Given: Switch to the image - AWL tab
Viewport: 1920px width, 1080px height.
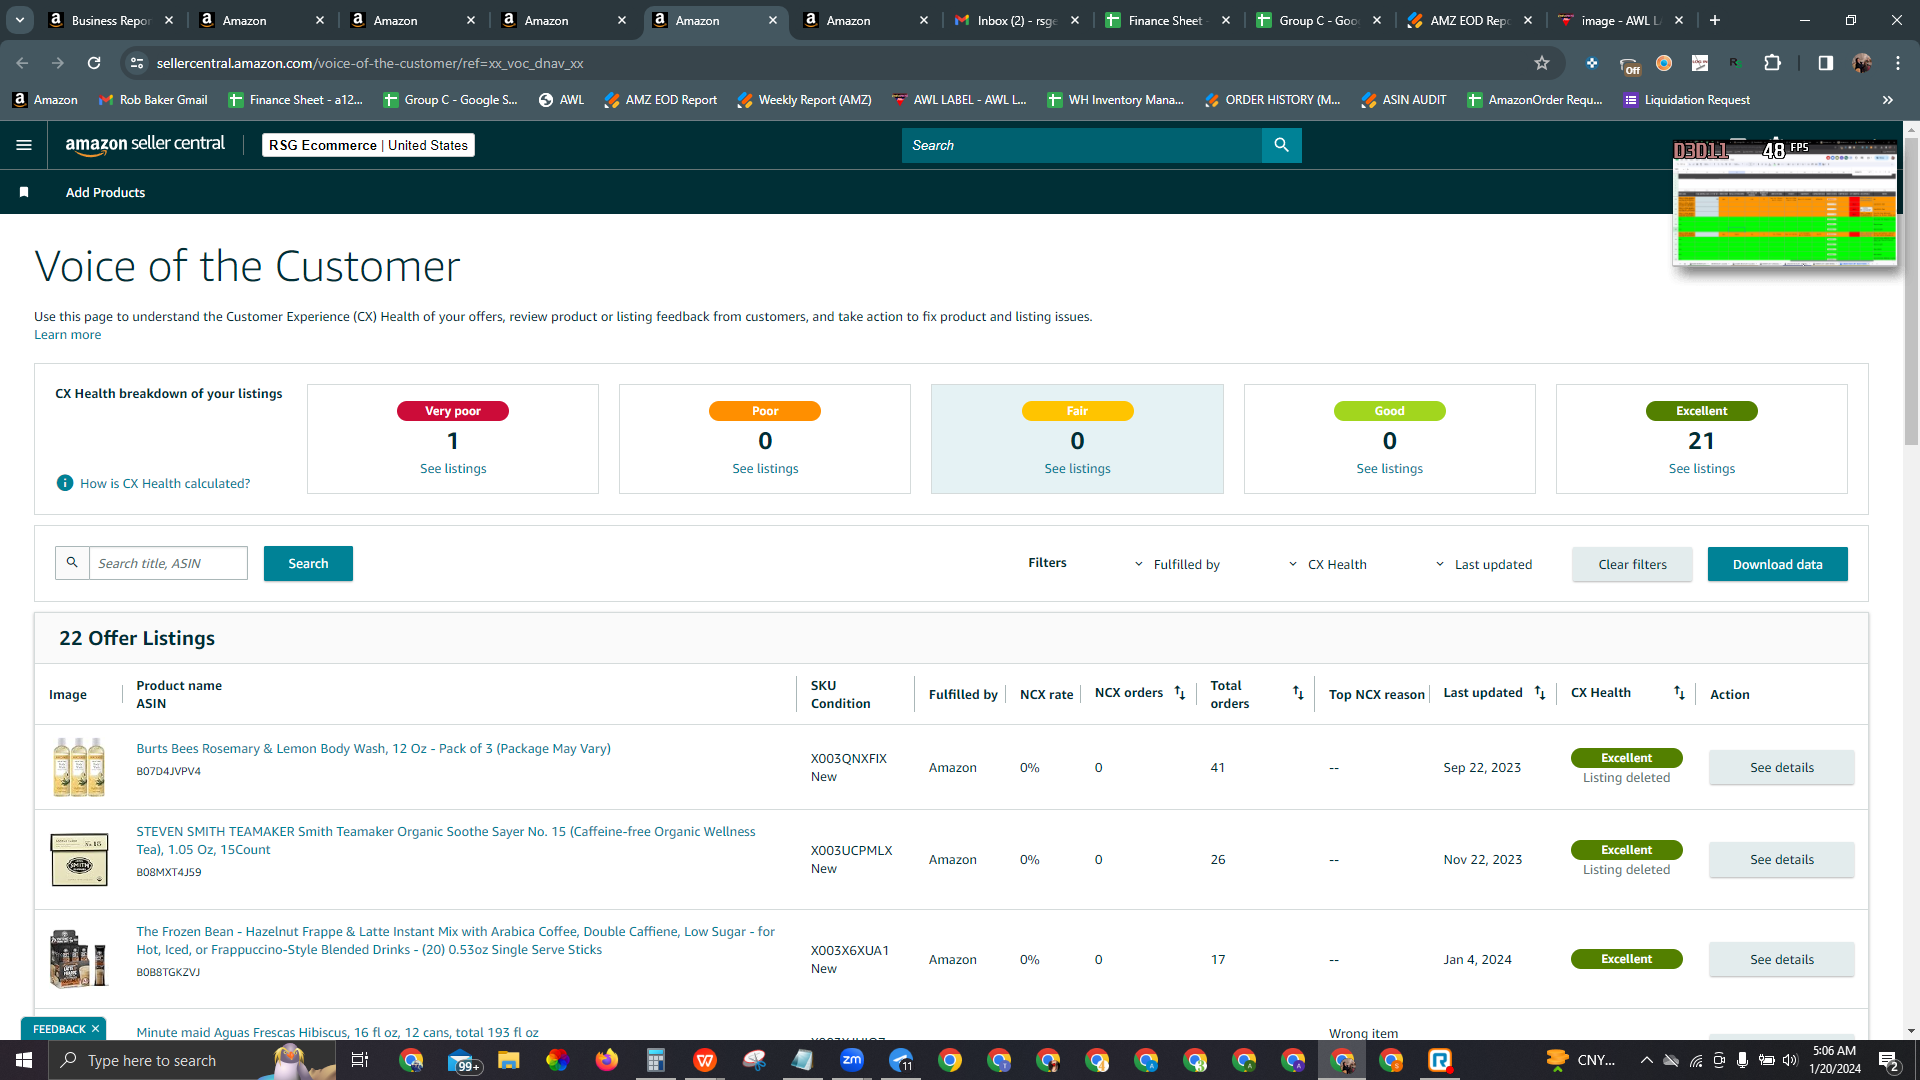Looking at the screenshot, I should tap(1621, 20).
